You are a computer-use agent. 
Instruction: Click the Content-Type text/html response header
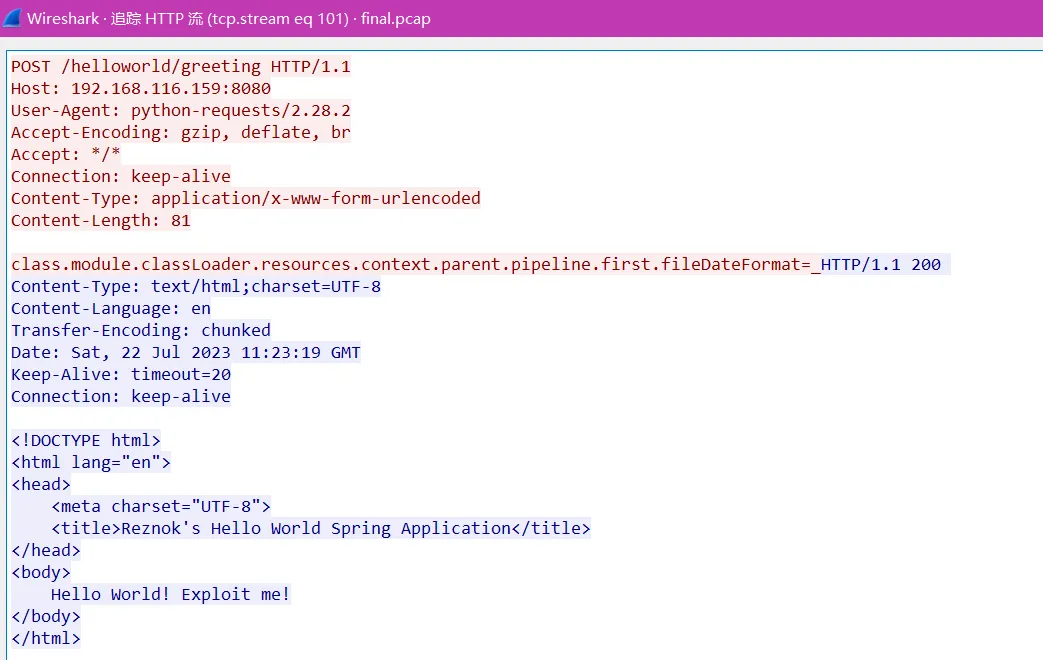[195, 287]
